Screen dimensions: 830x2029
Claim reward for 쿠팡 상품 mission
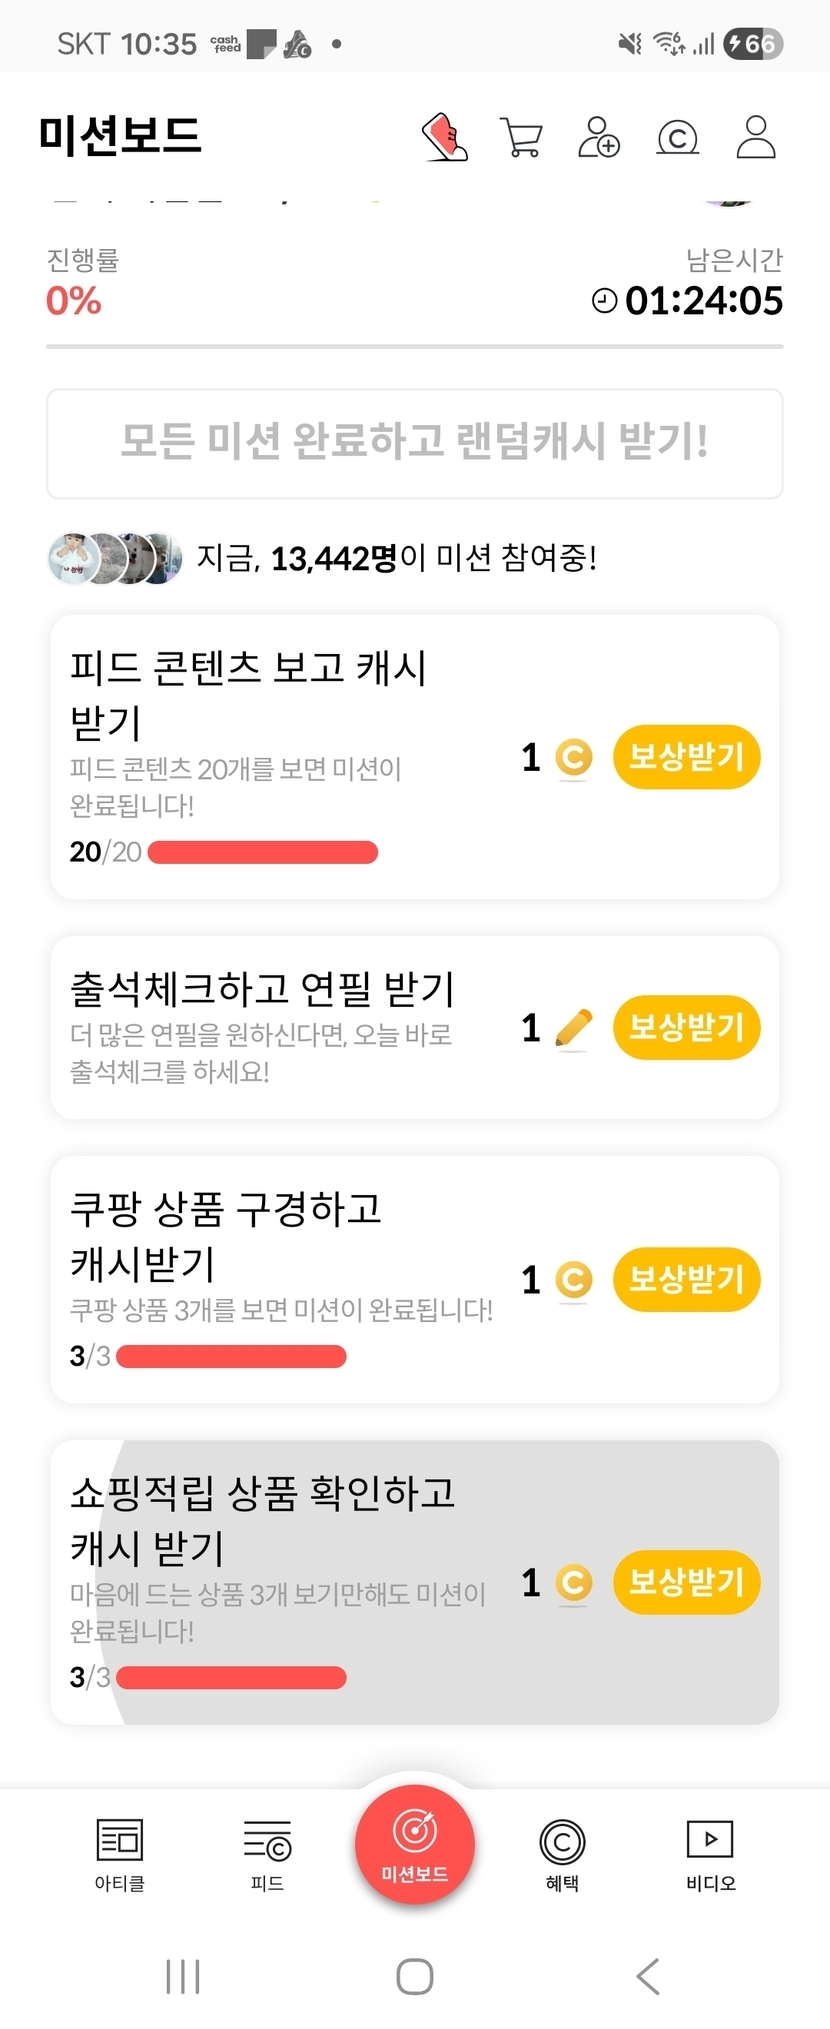click(686, 1279)
